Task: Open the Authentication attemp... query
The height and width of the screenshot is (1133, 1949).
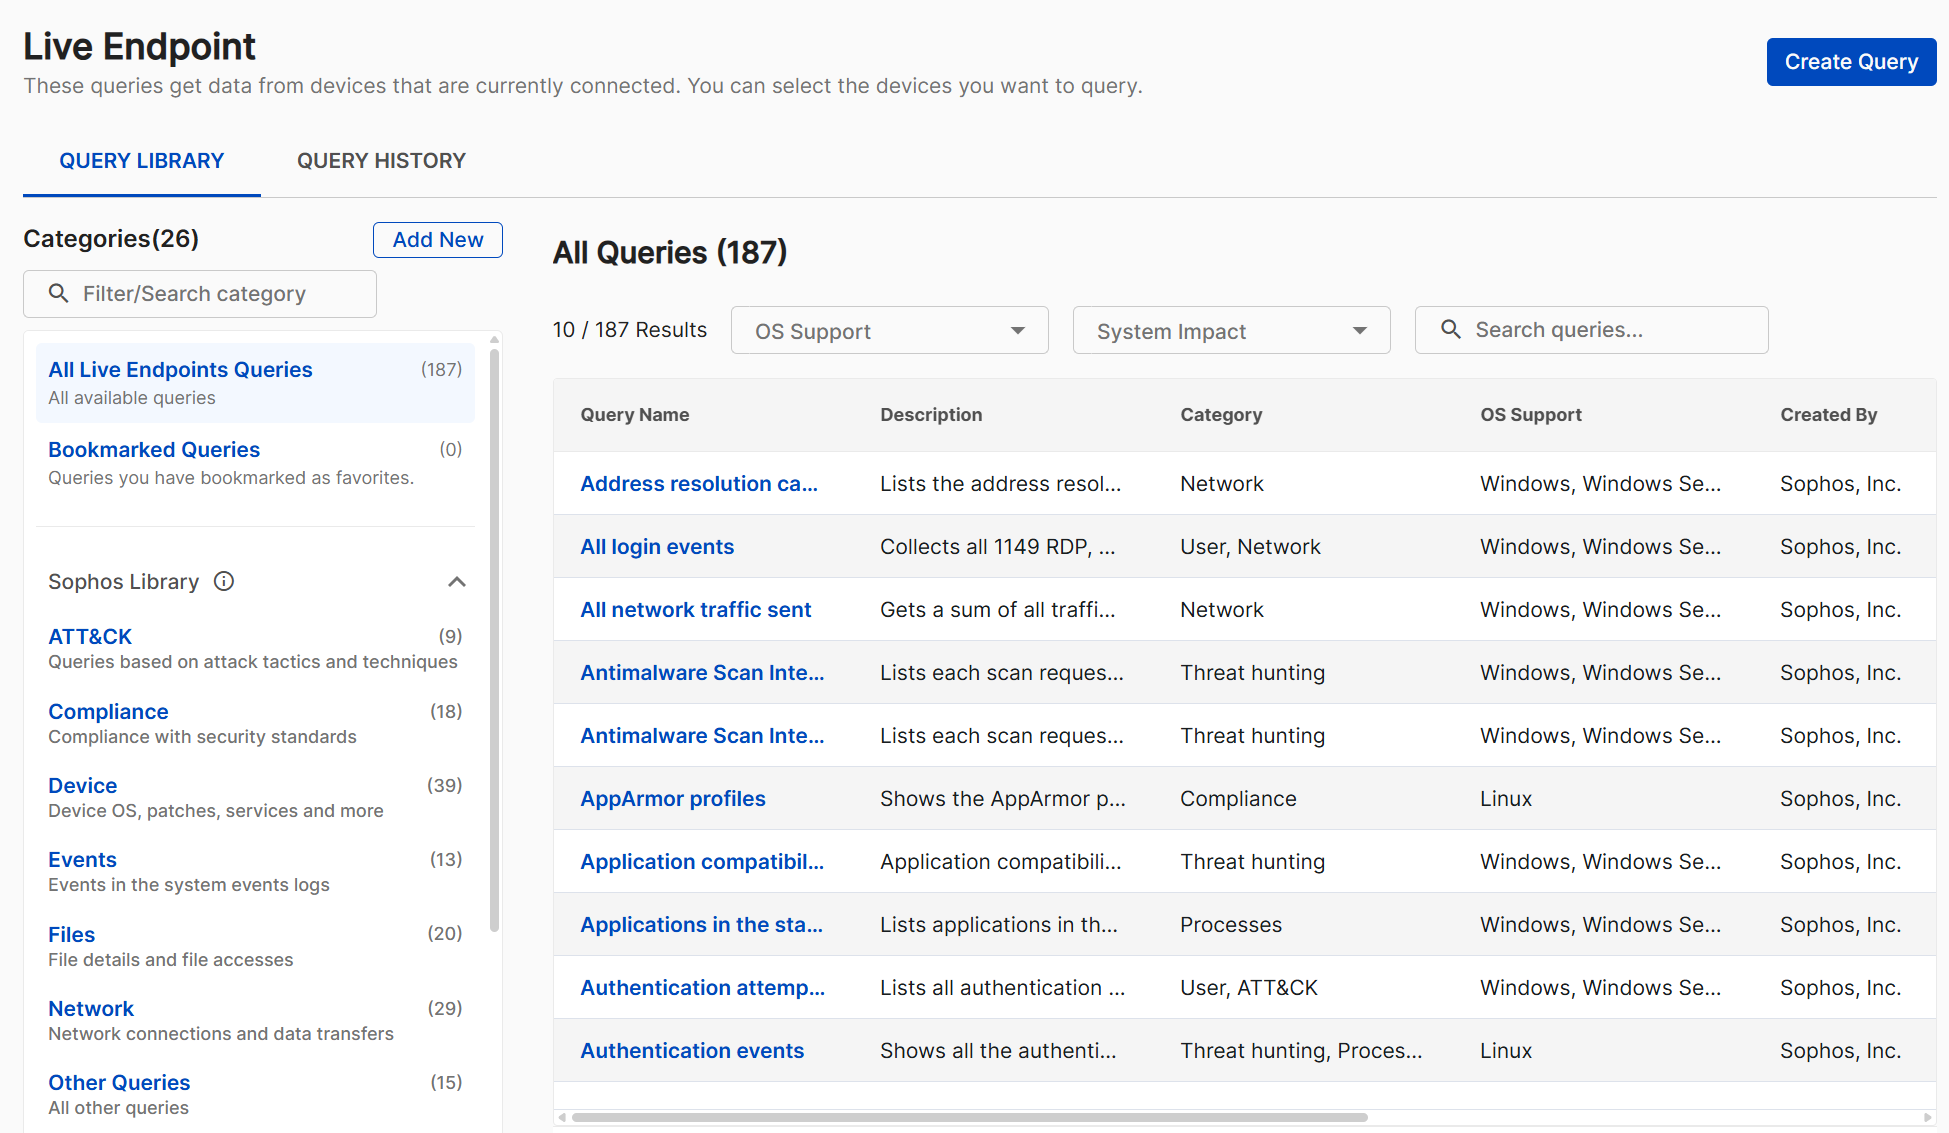Action: pyautogui.click(x=703, y=988)
